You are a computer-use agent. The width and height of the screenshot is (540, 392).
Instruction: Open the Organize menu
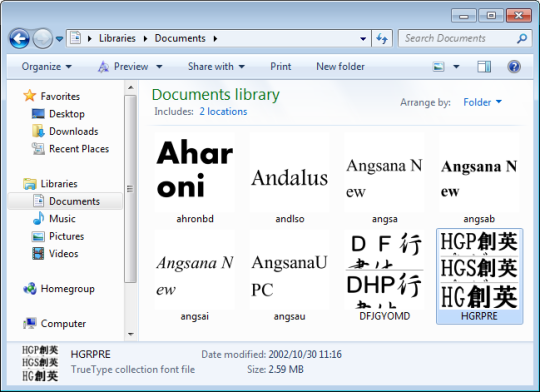[46, 66]
